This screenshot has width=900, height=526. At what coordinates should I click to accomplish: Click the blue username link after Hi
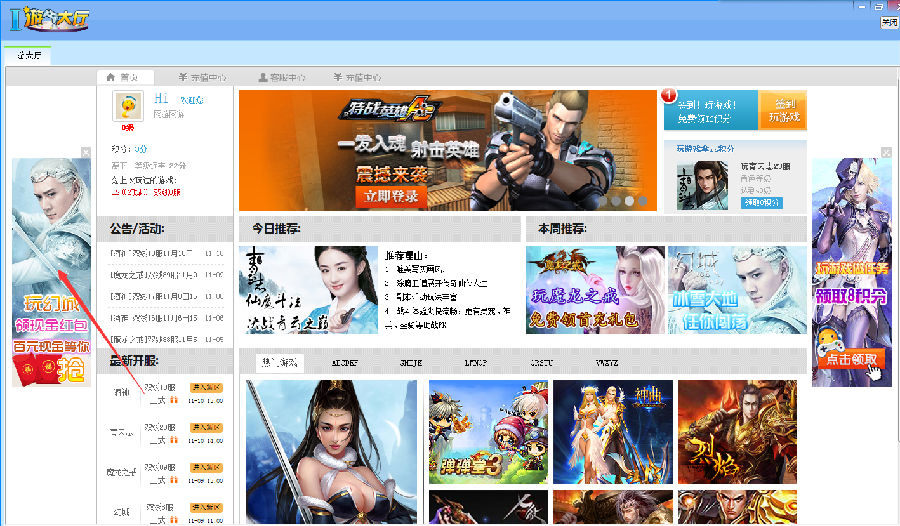192,100
